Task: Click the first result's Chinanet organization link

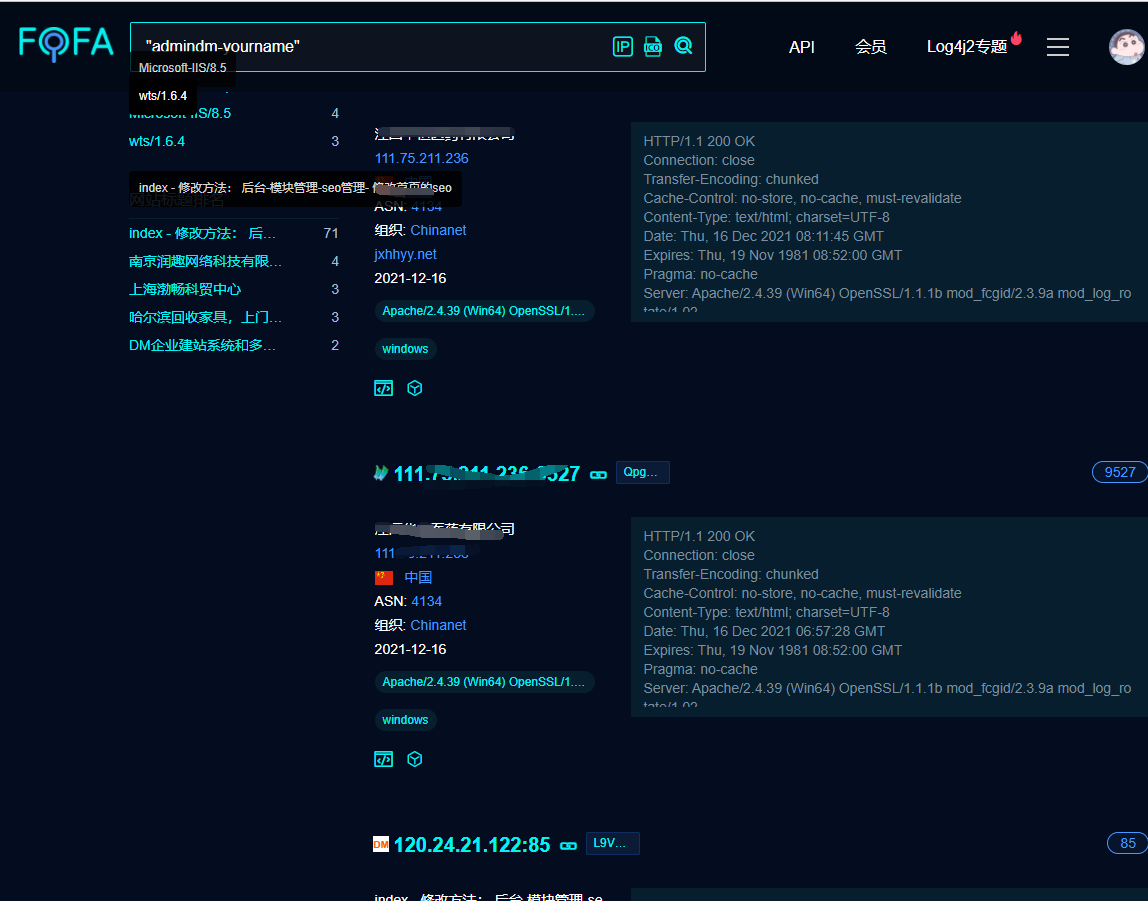Action: (438, 230)
